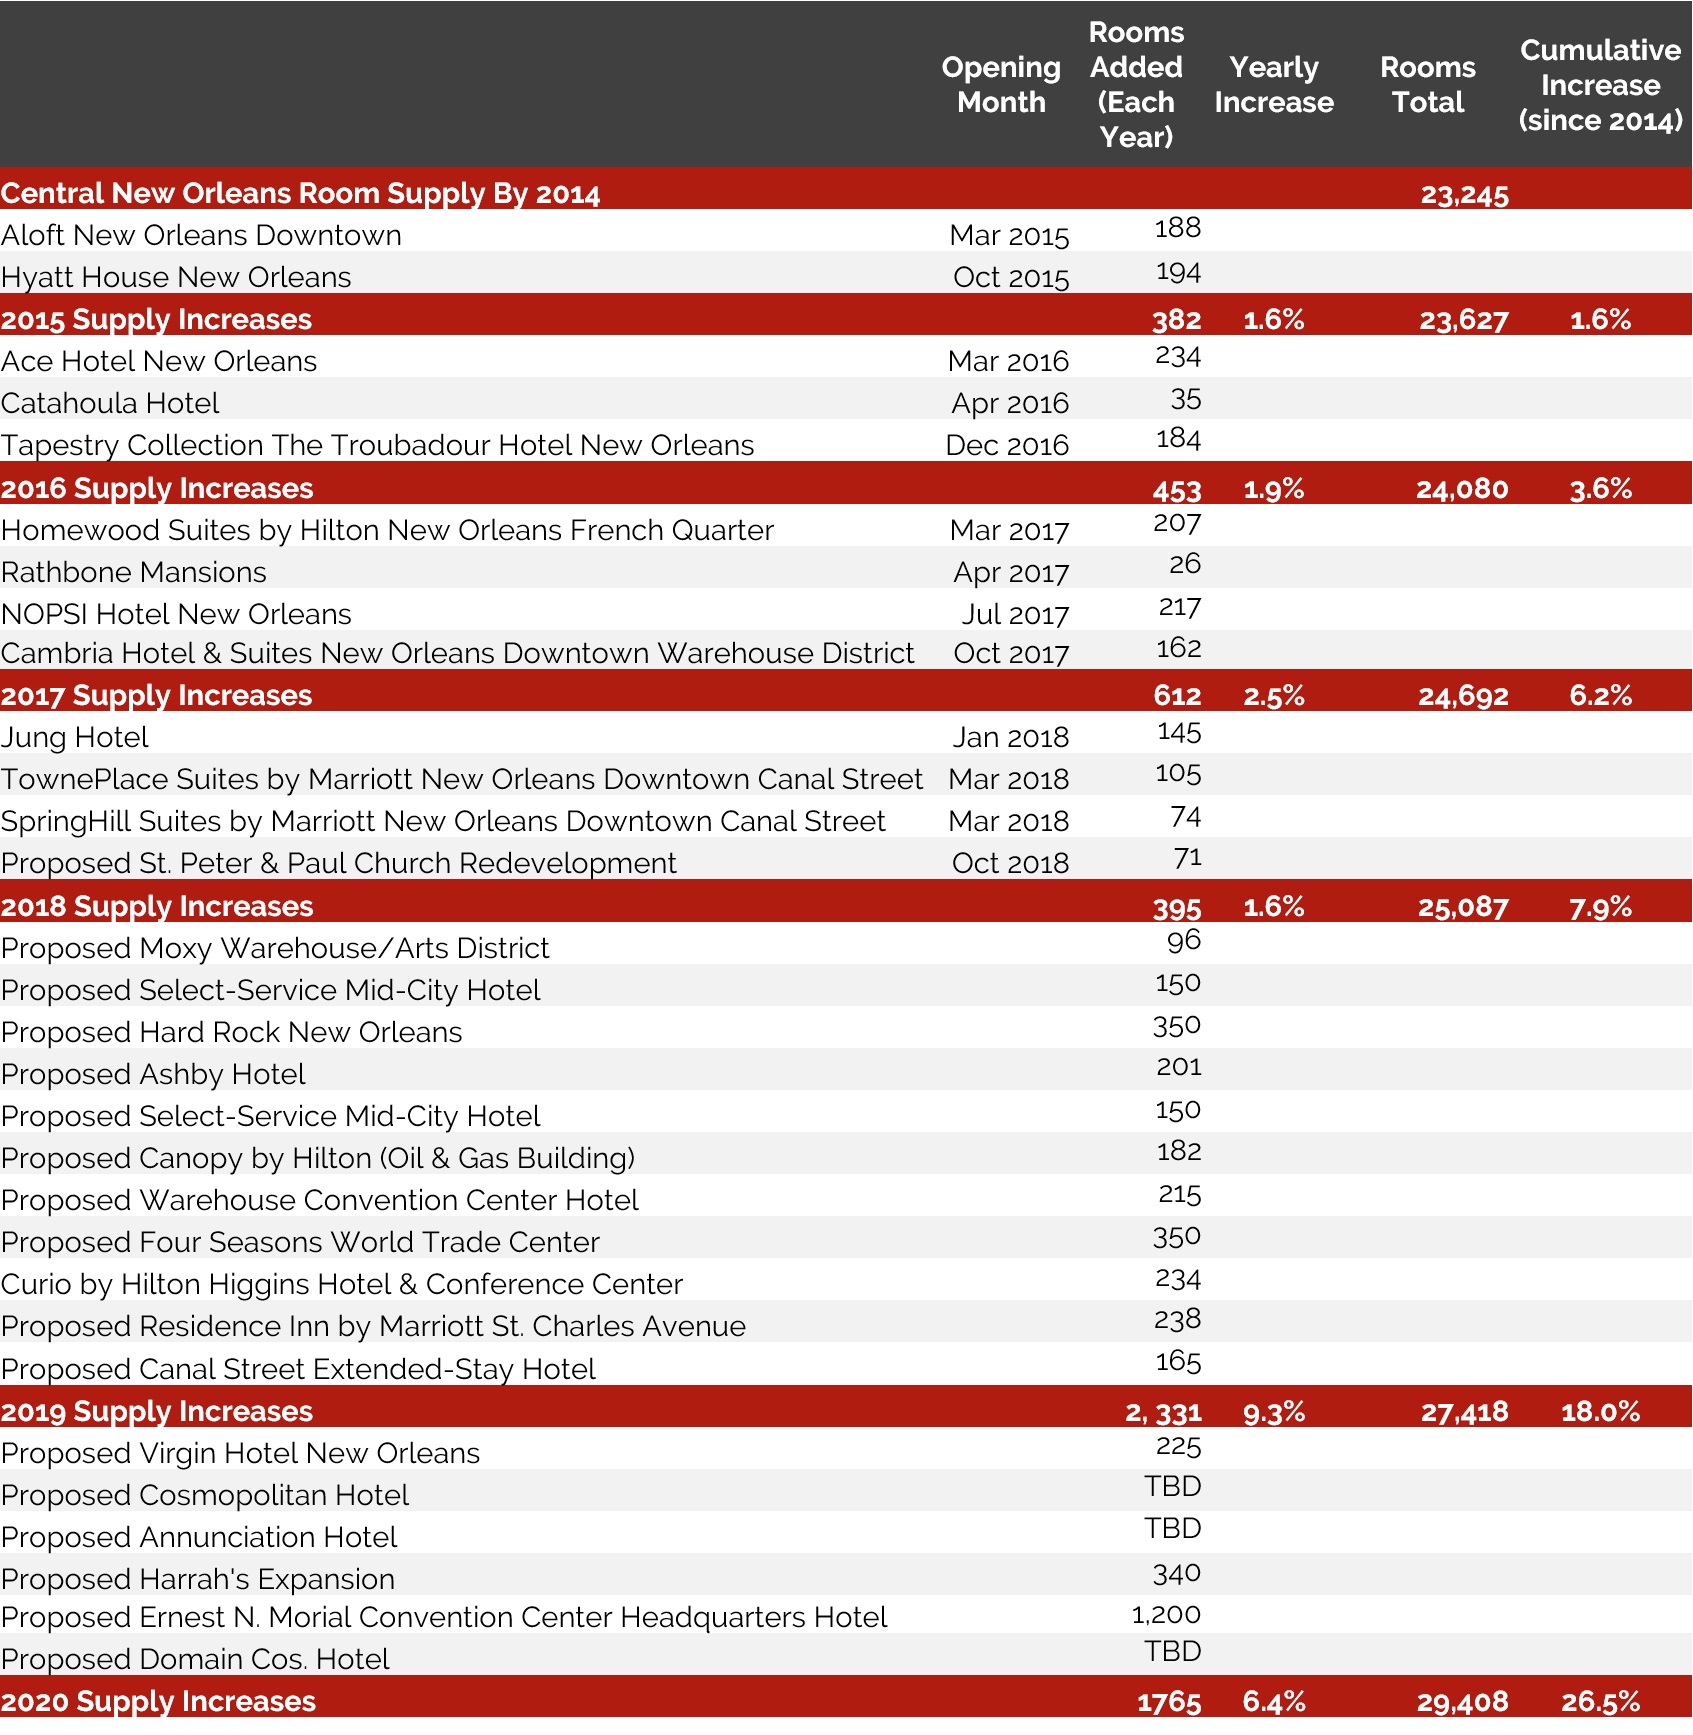Click the Cumulative Increase (since 2014) header
Viewport: 1693px width, 1735px height.
1599,85
